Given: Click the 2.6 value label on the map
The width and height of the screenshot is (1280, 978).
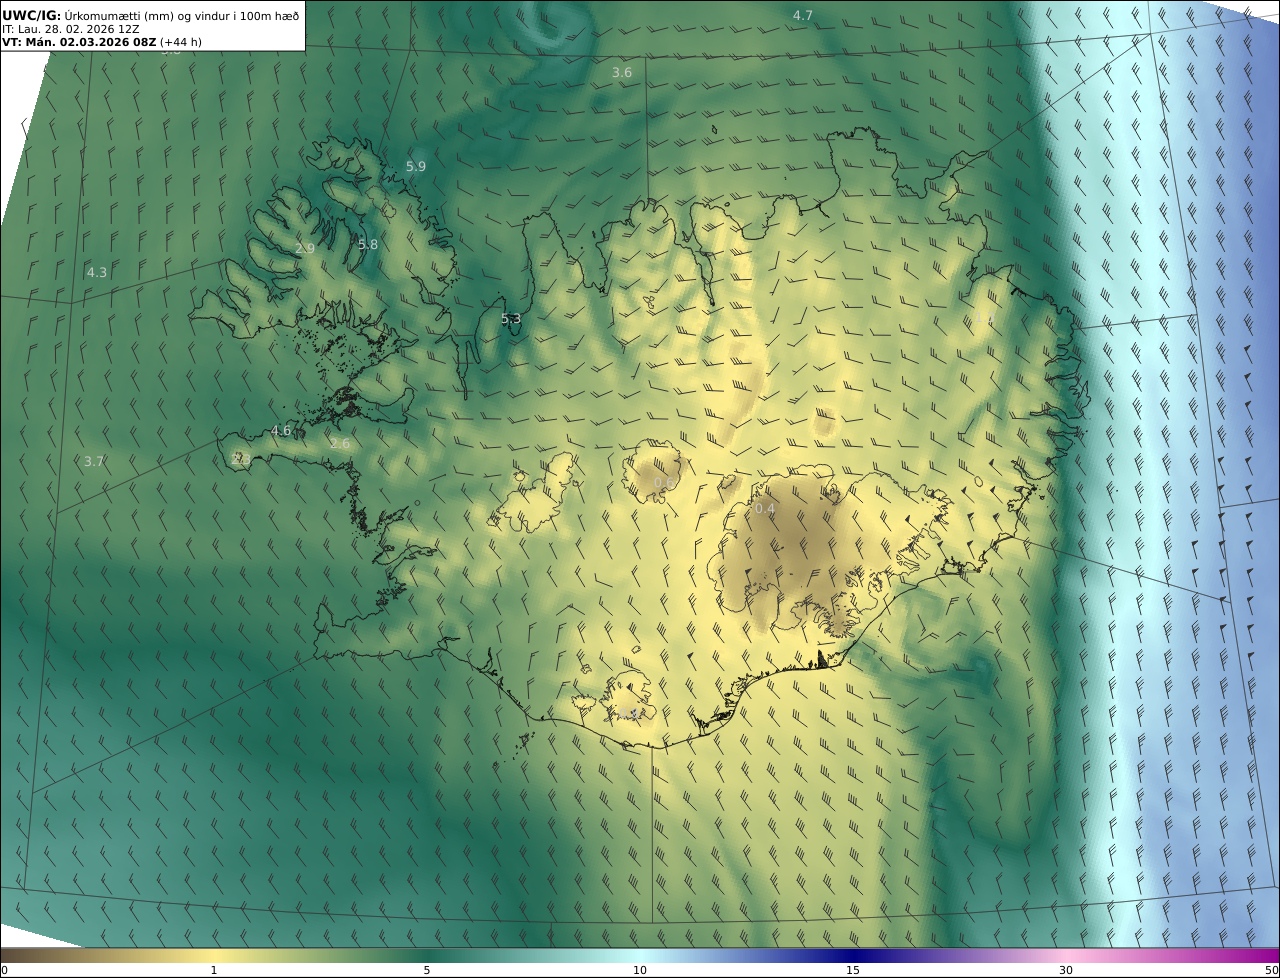Looking at the screenshot, I should 340,444.
